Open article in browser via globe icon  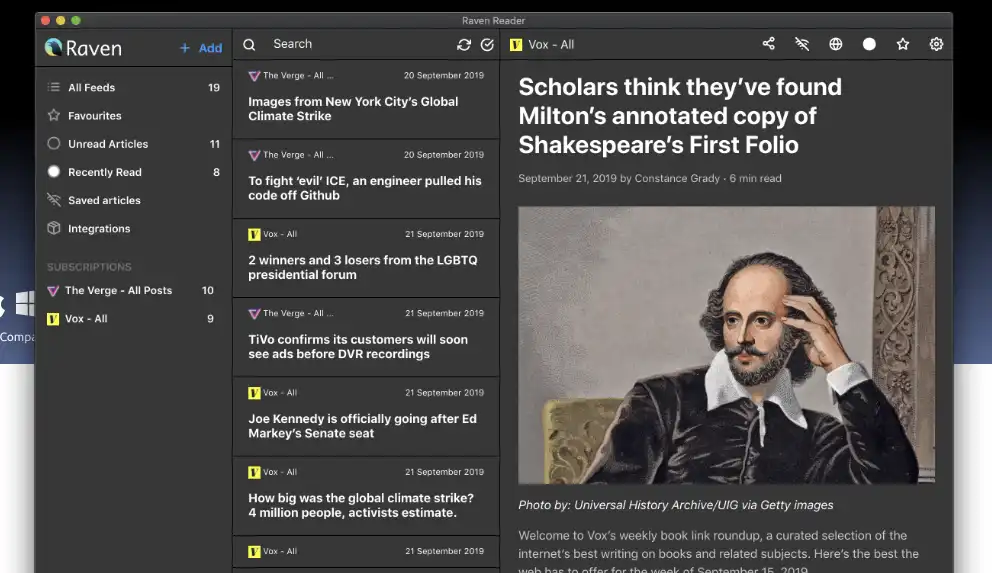pyautogui.click(x=836, y=44)
